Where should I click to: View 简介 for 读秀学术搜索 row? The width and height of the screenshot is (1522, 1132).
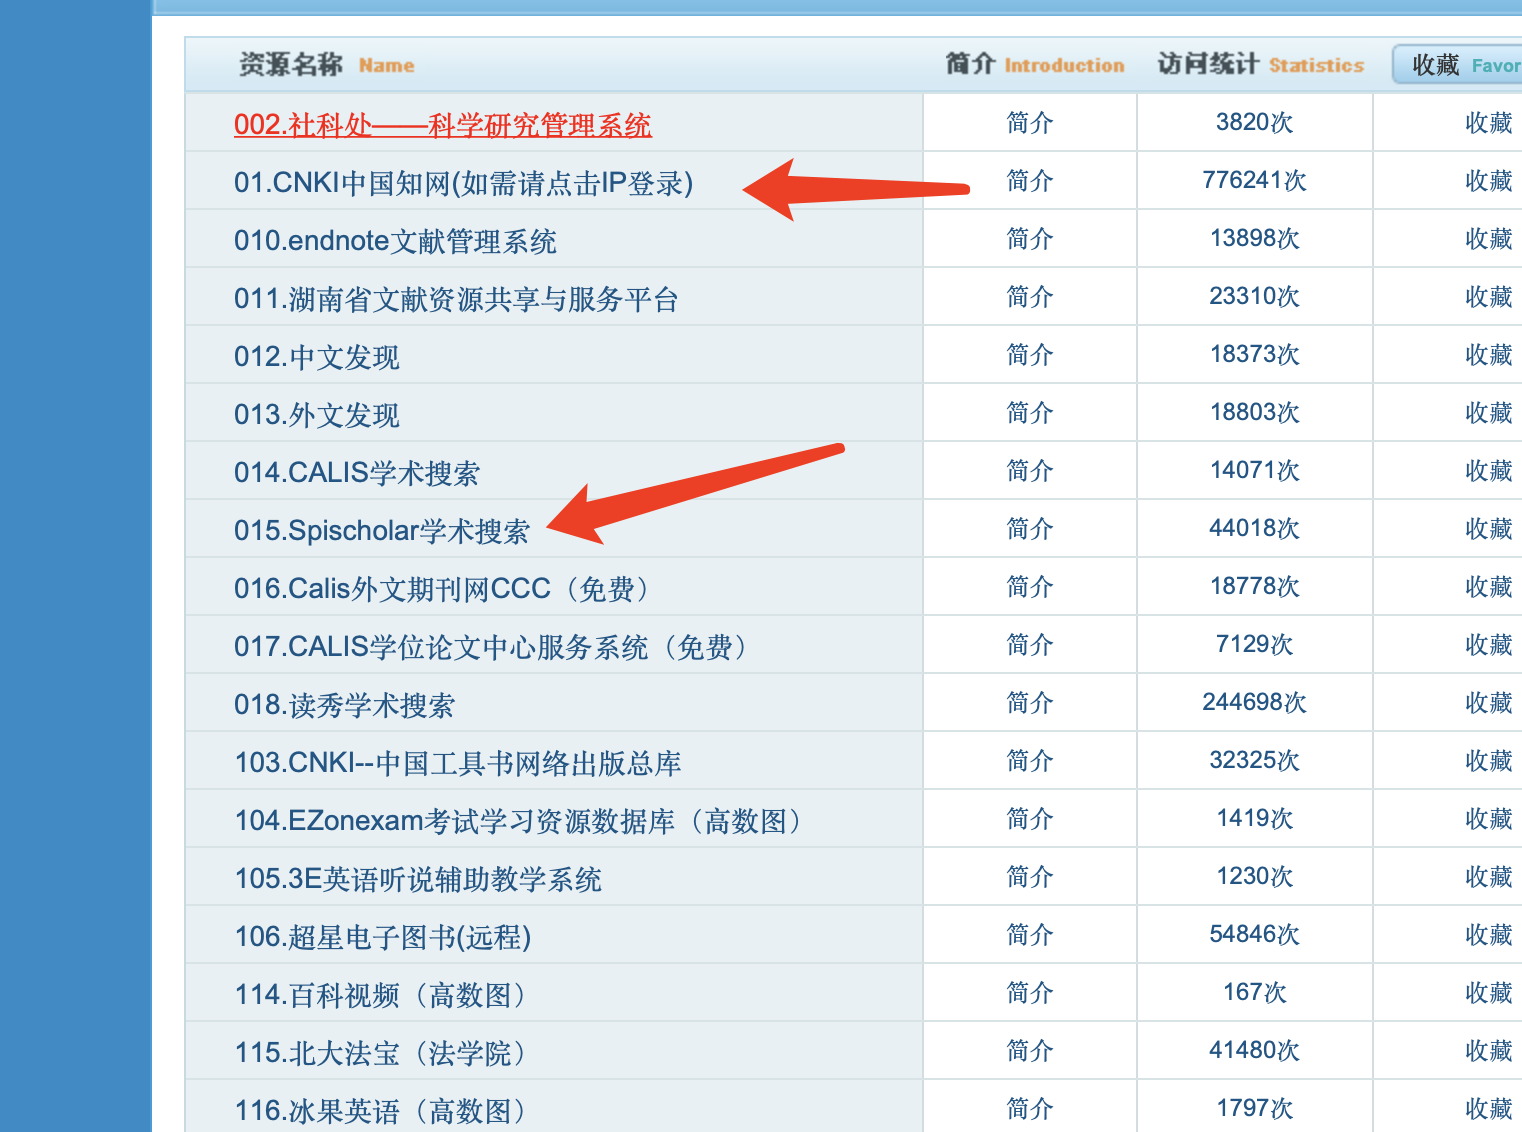point(1030,703)
